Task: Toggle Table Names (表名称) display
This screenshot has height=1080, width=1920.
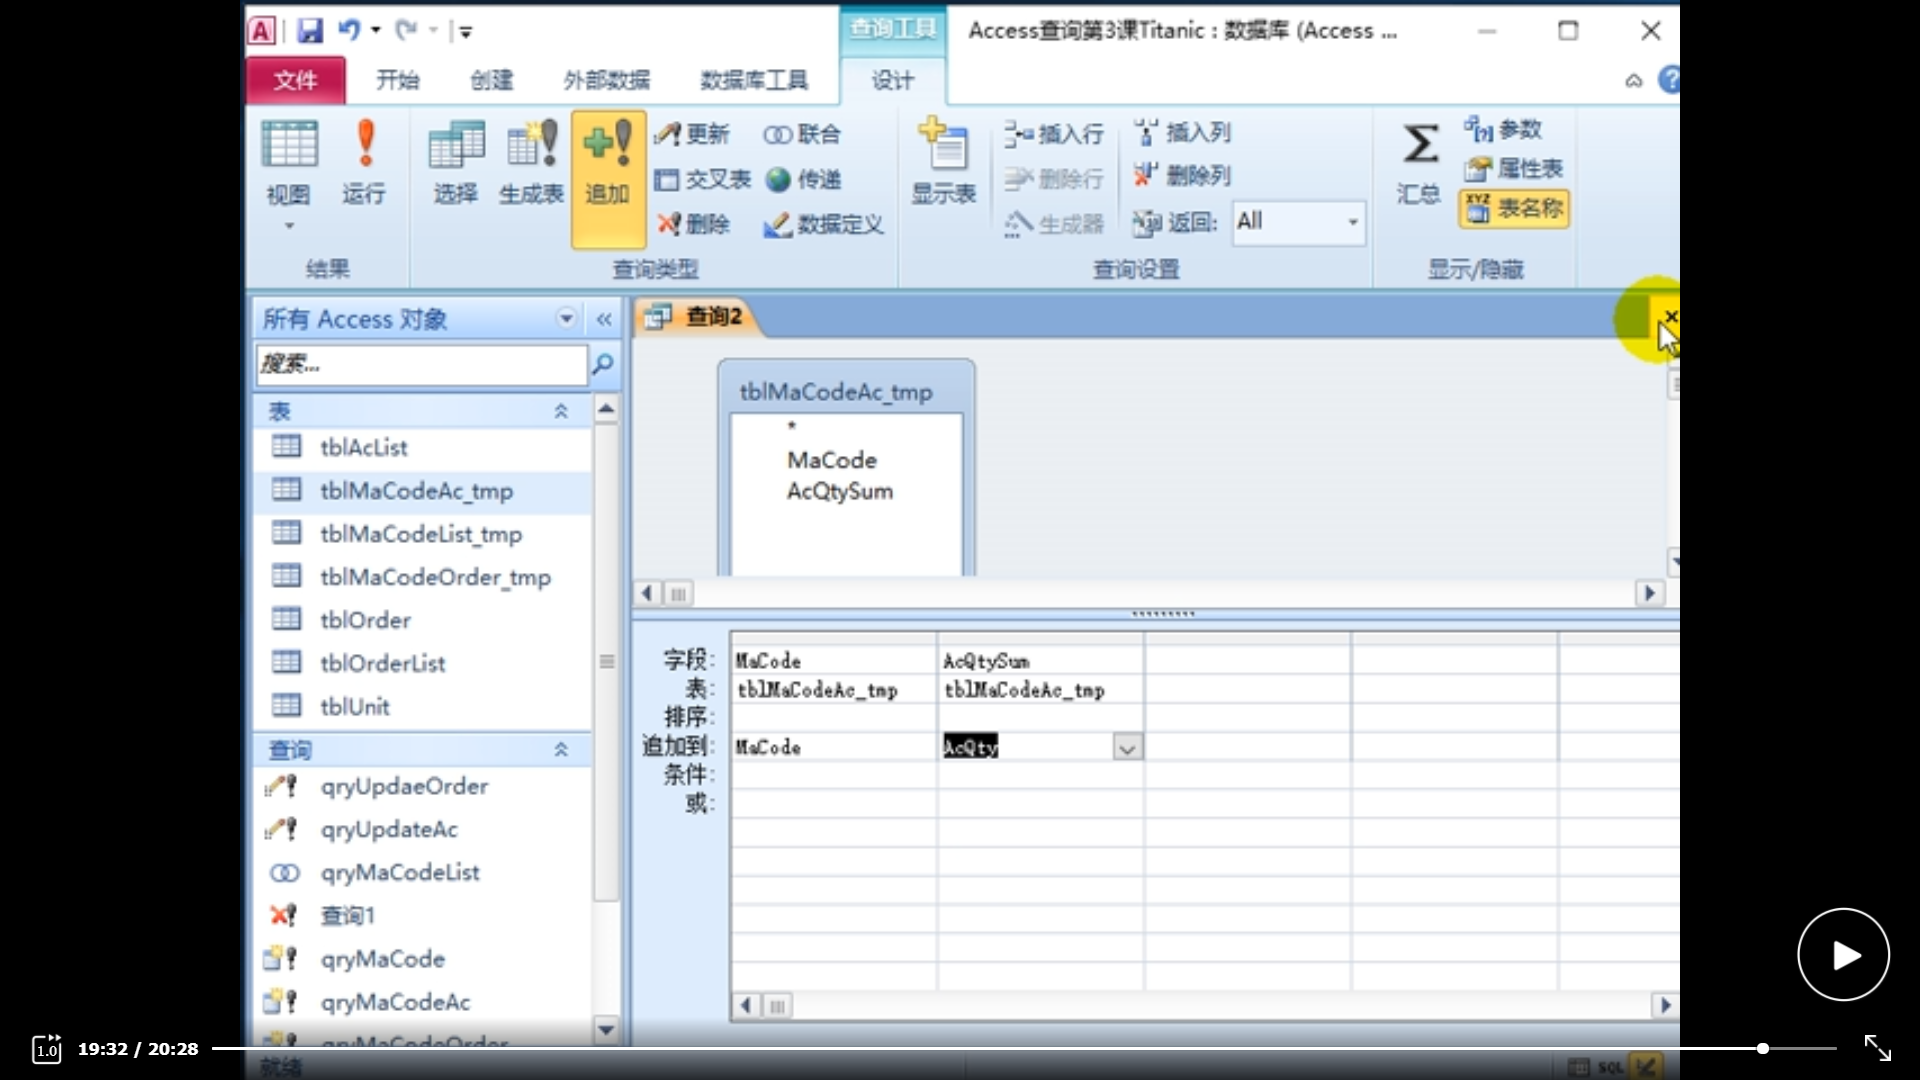Action: (x=1514, y=208)
